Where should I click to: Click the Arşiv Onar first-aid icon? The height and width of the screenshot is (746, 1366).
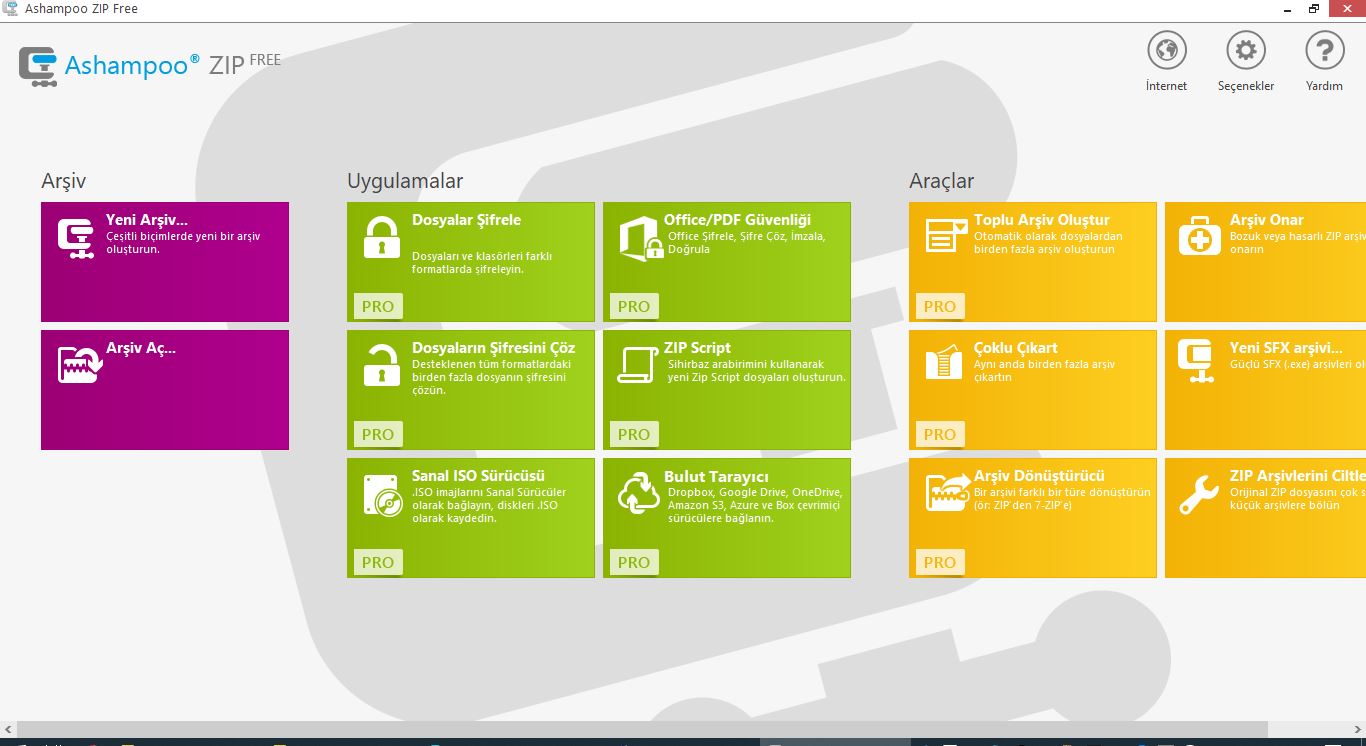[1200, 238]
